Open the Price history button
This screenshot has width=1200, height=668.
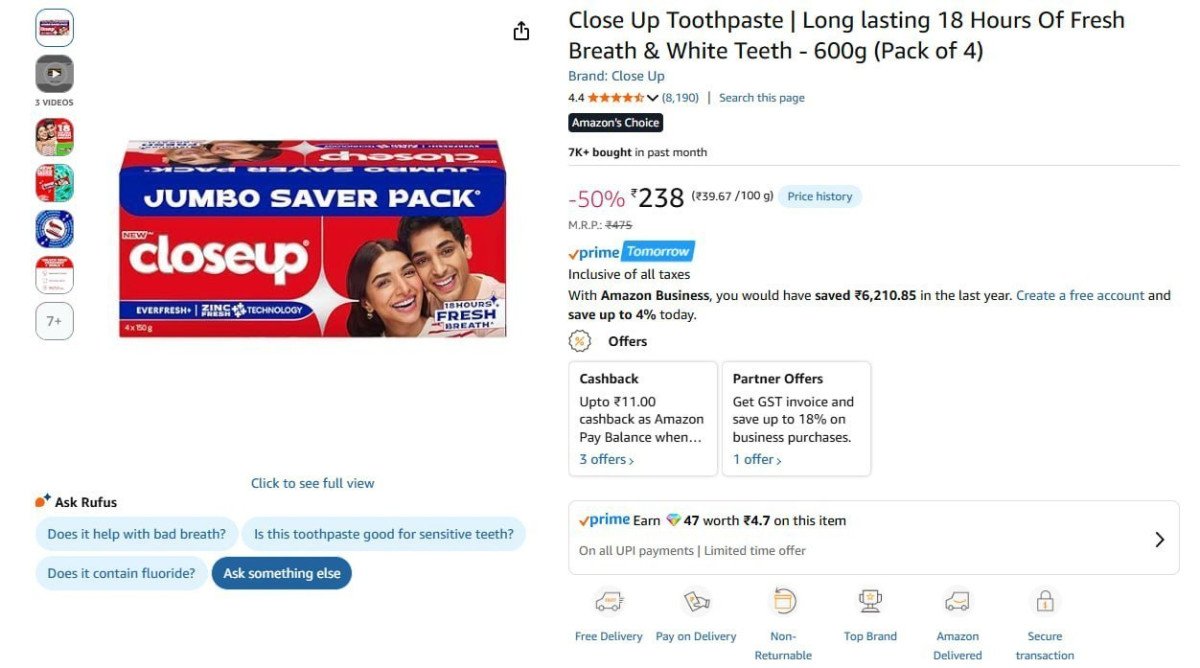coord(819,196)
